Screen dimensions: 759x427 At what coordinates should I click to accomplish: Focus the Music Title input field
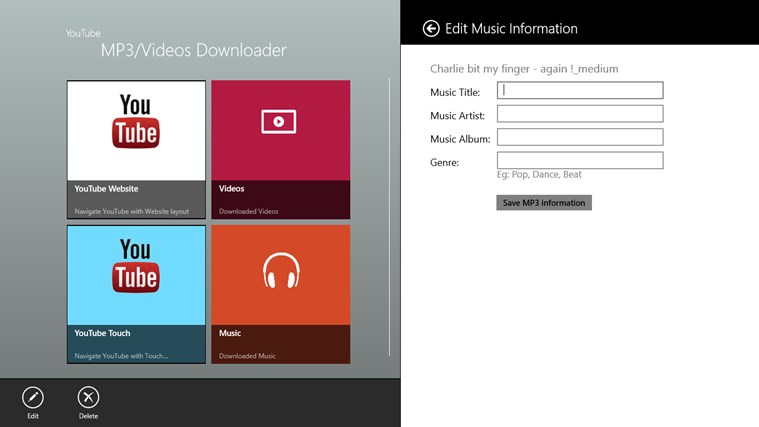[580, 91]
